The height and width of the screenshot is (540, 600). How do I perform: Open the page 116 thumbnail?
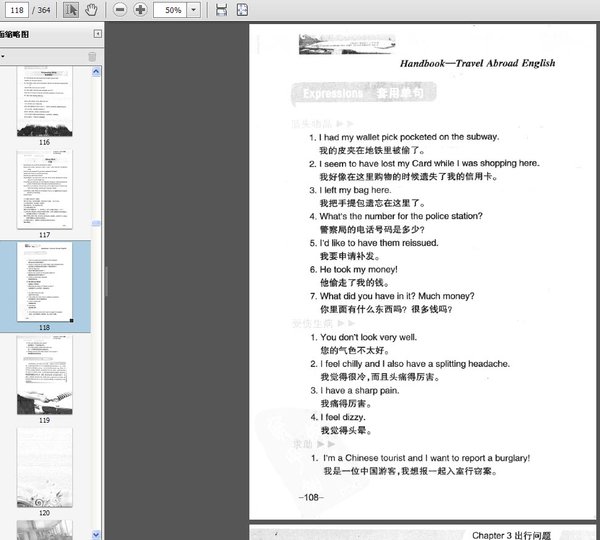point(44,101)
